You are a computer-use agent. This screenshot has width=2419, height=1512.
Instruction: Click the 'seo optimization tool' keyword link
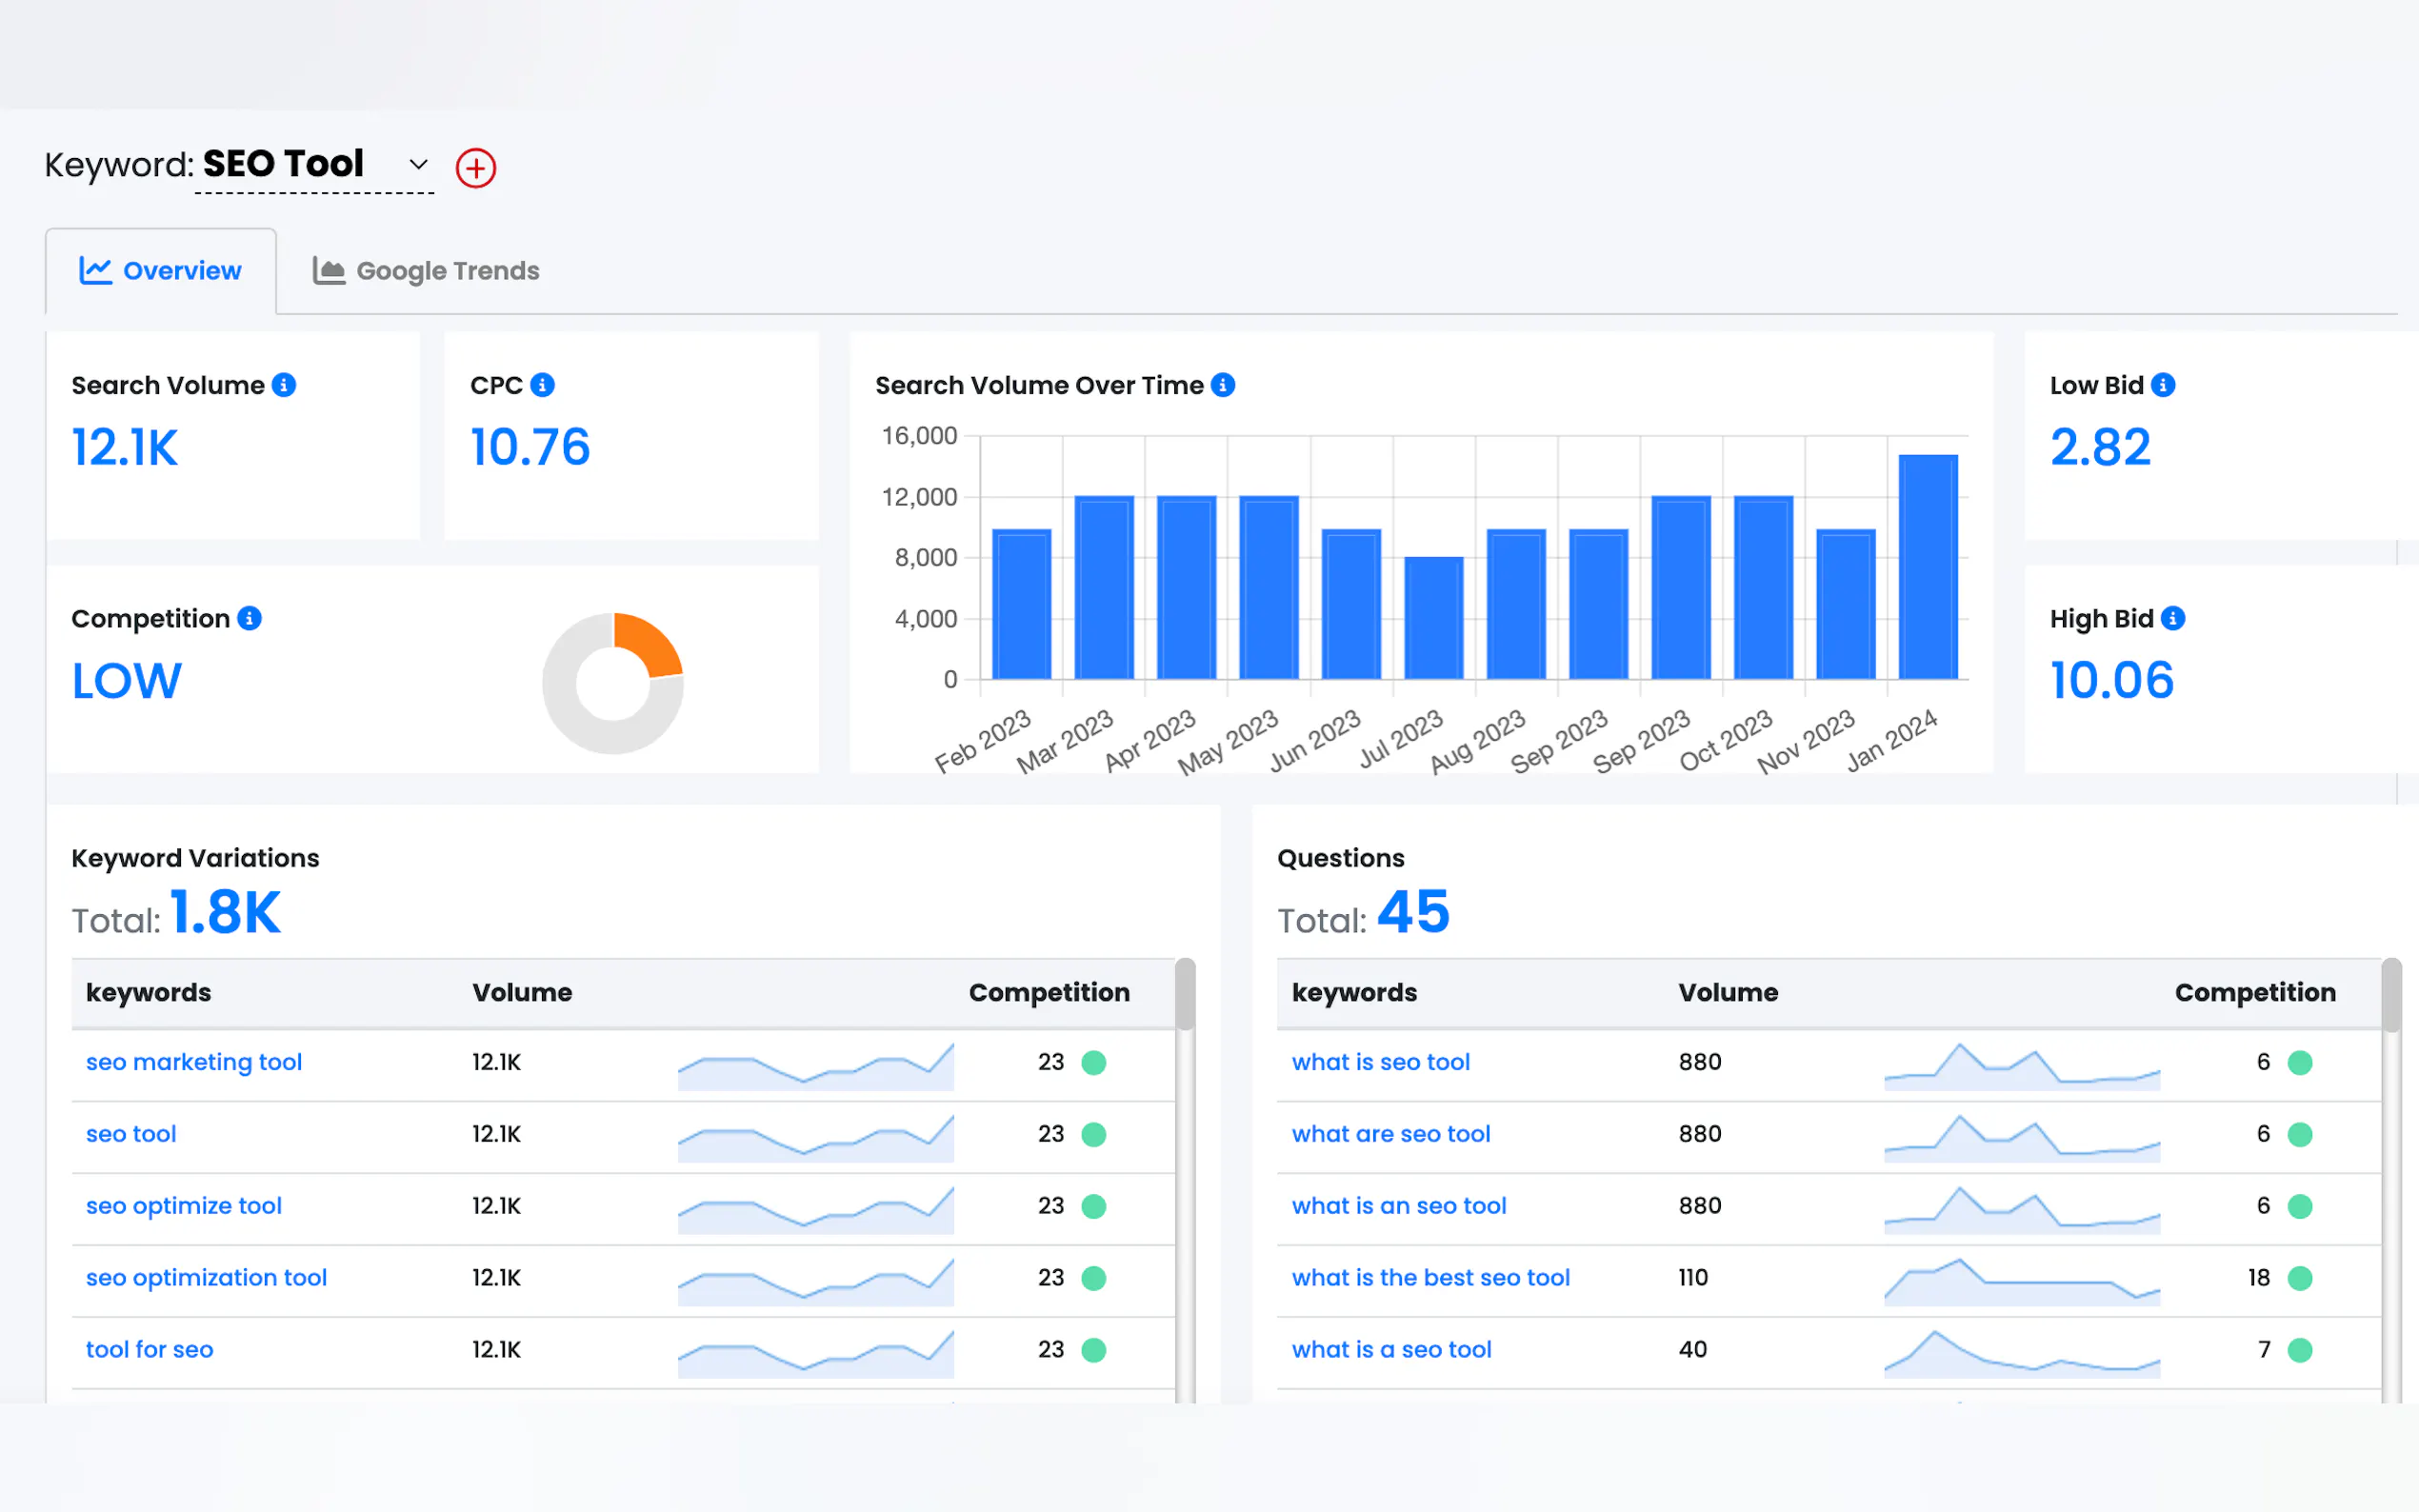click(x=206, y=1277)
